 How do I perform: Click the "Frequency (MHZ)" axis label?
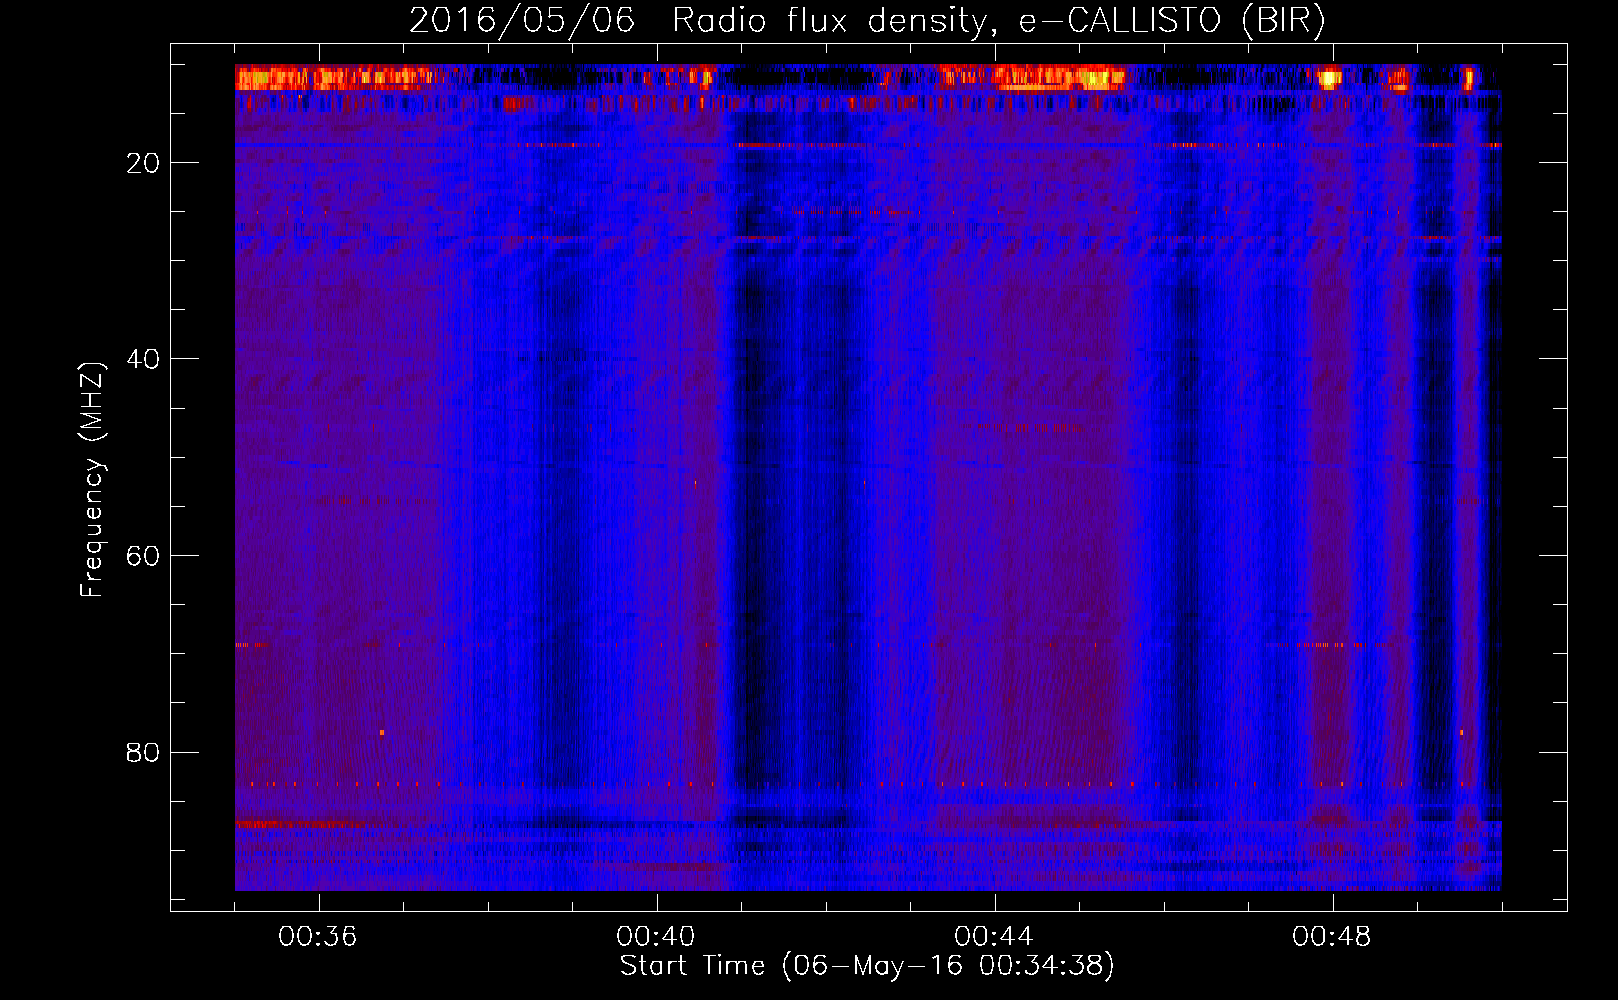tap(92, 480)
